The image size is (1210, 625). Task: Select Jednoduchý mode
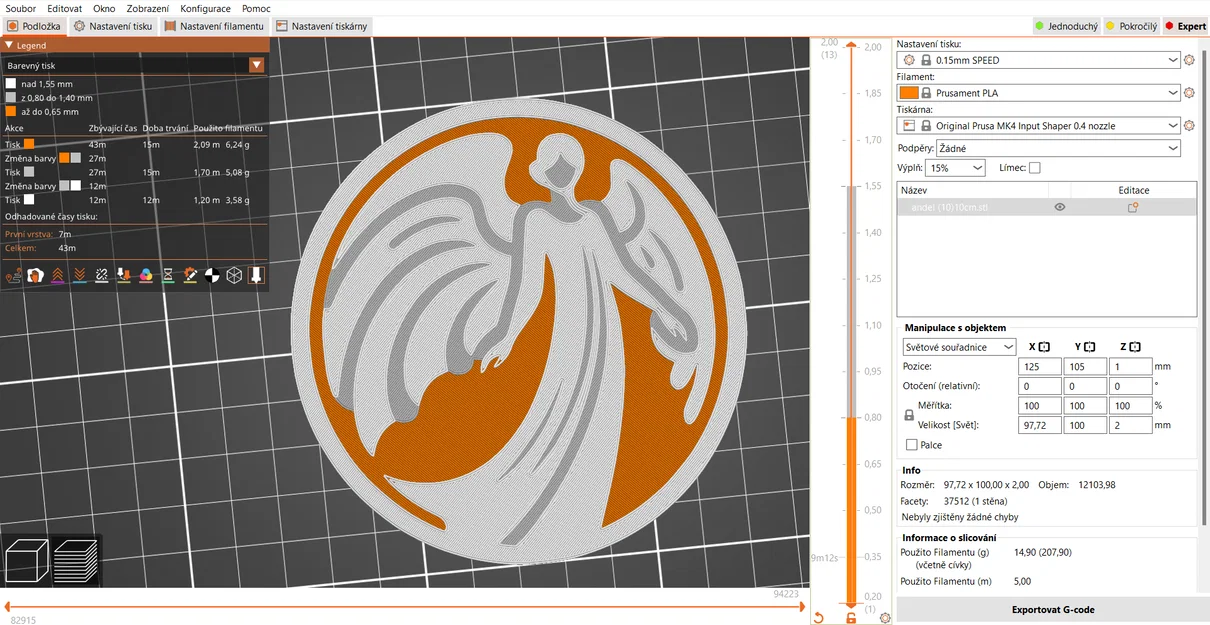pyautogui.click(x=1065, y=26)
